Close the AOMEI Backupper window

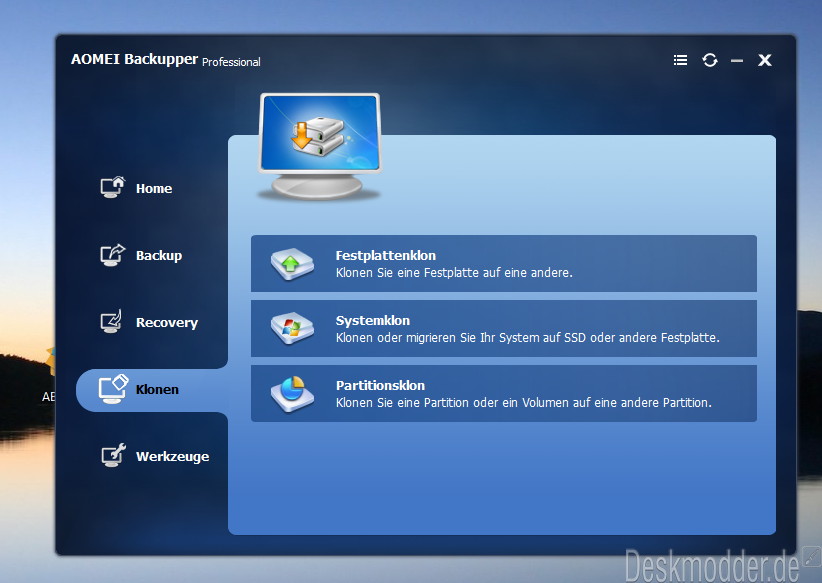765,60
